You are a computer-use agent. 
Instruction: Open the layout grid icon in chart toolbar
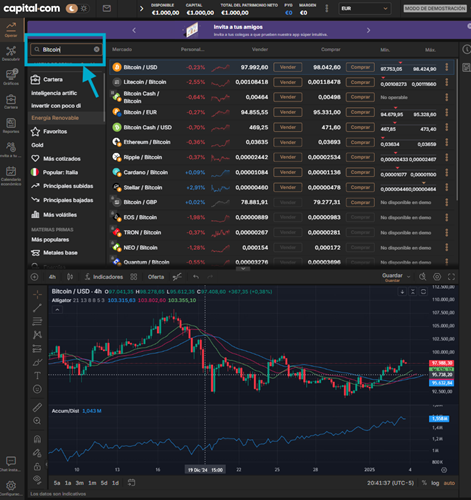pos(134,277)
